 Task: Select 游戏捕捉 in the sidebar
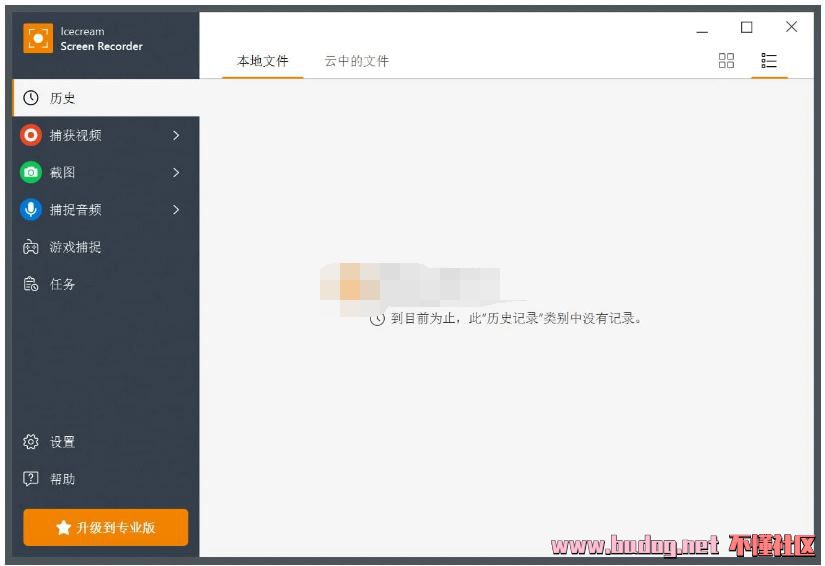point(75,247)
